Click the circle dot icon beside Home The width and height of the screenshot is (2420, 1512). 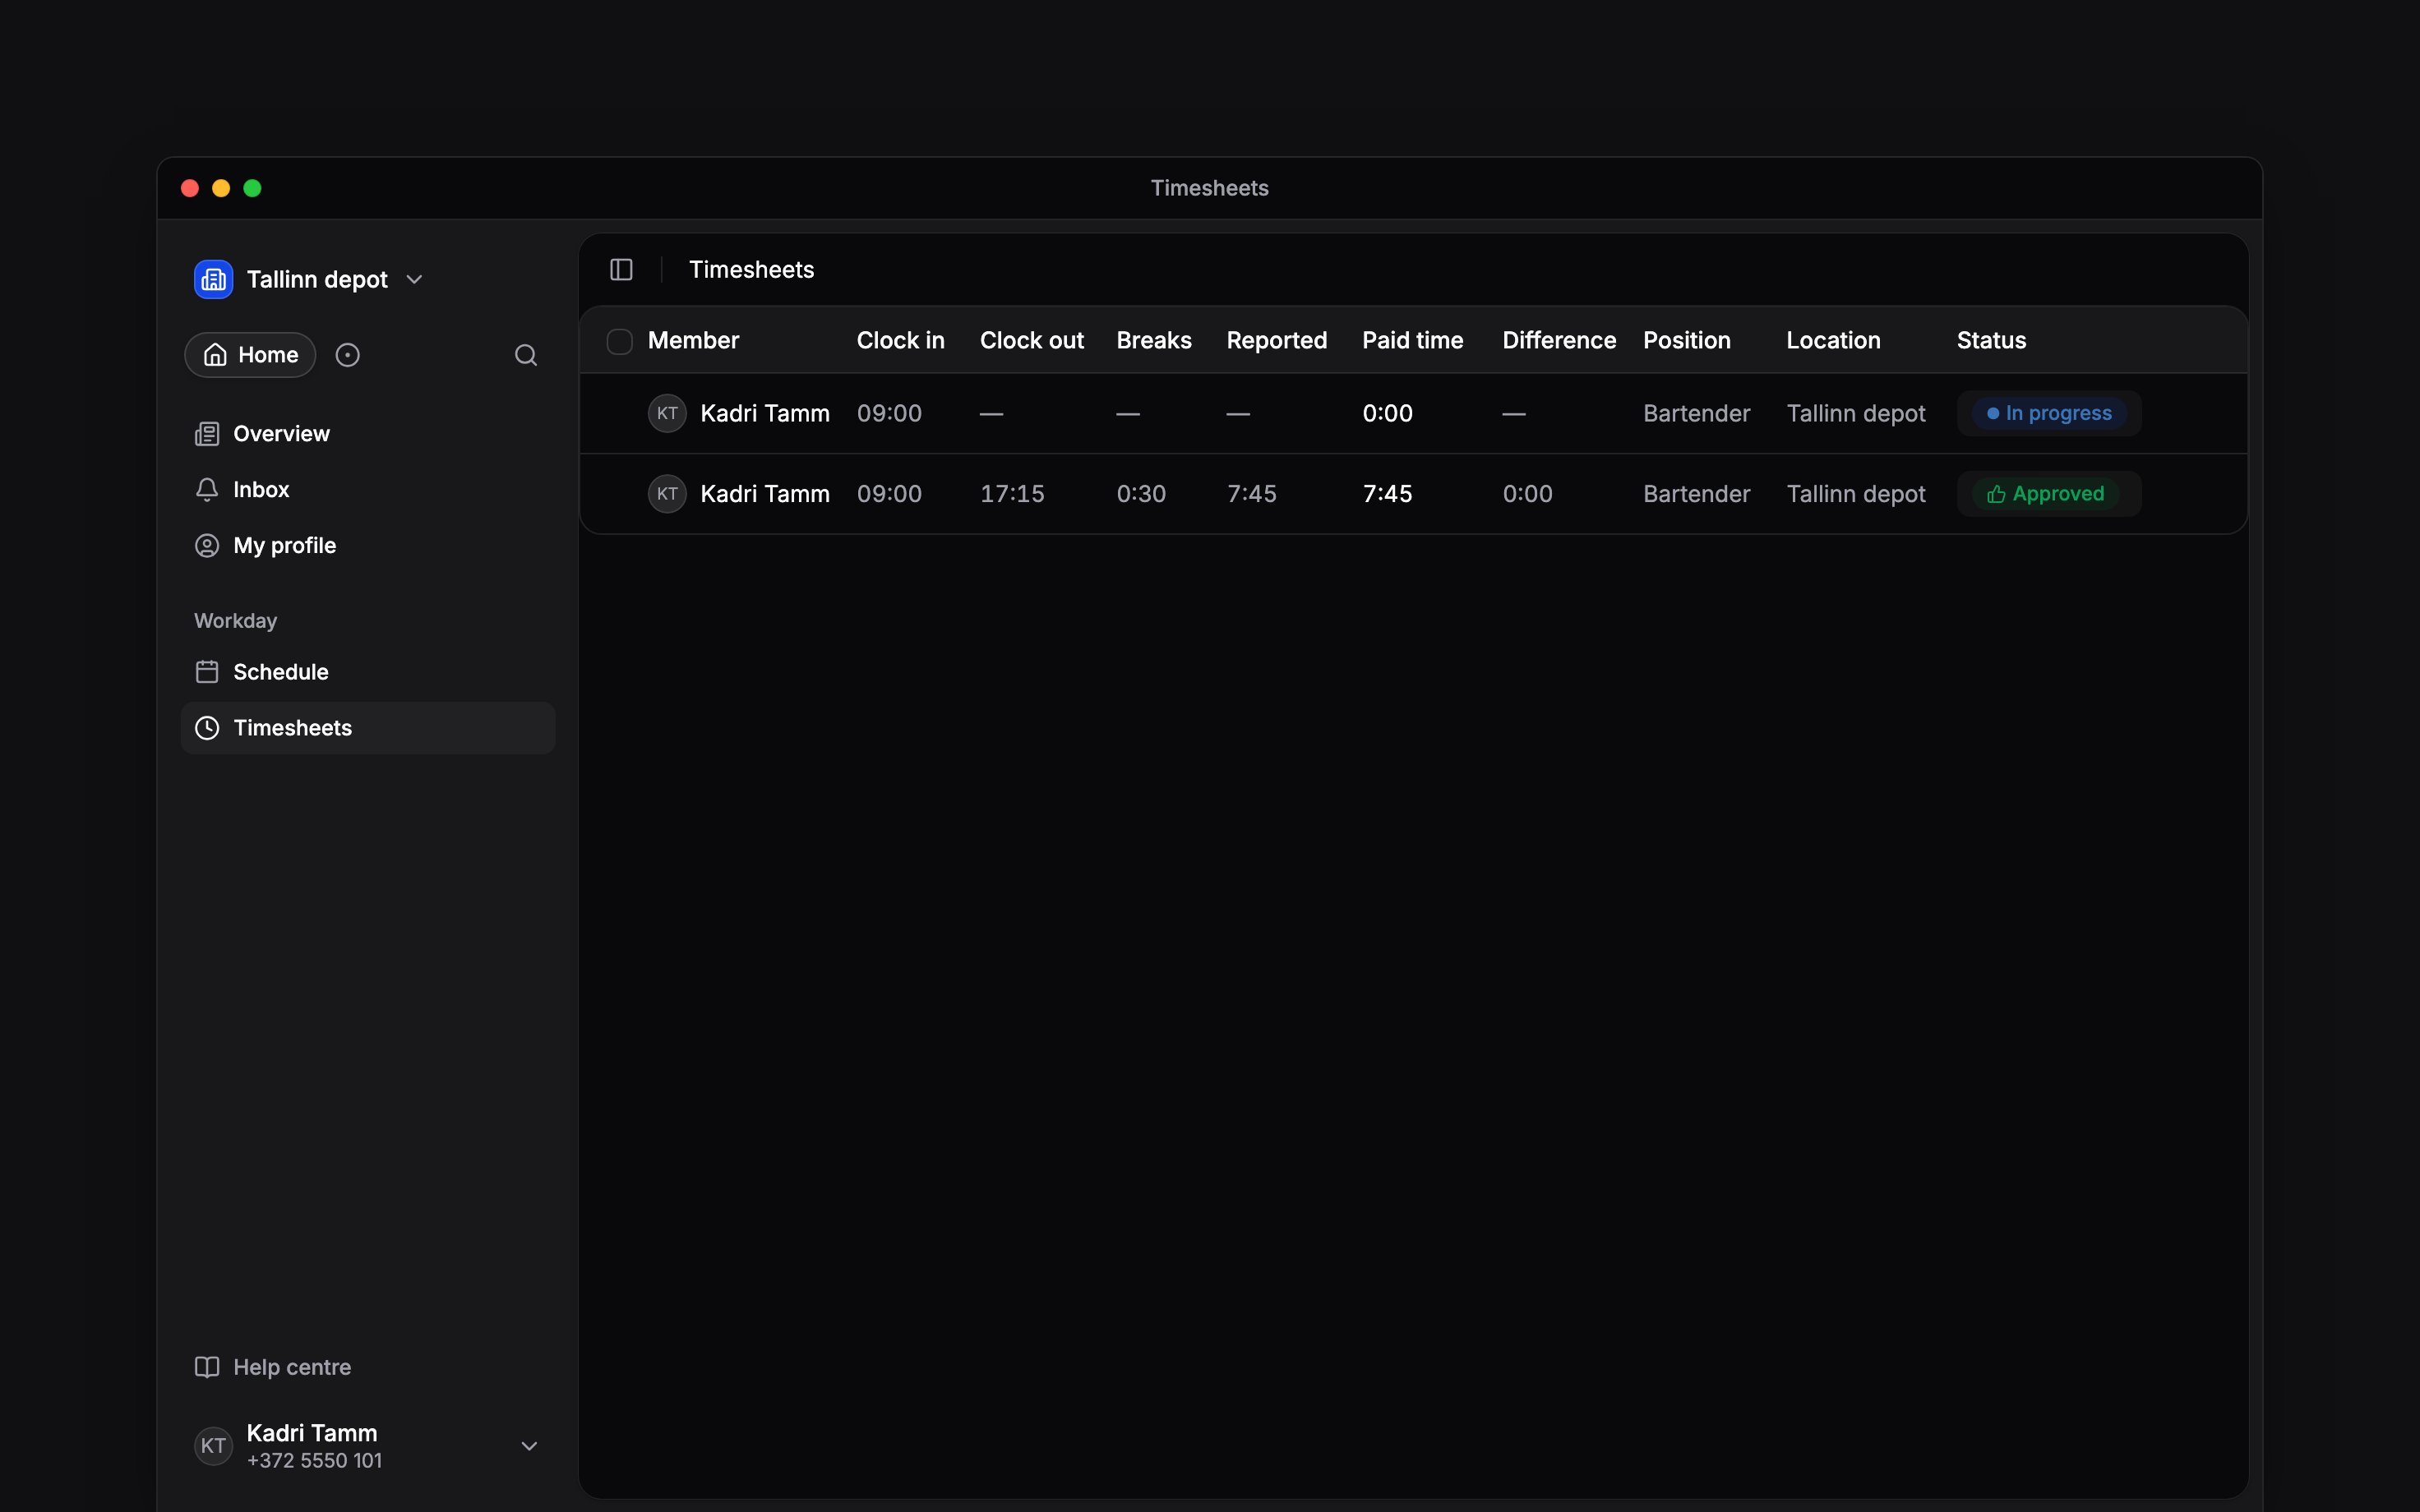pyautogui.click(x=347, y=355)
